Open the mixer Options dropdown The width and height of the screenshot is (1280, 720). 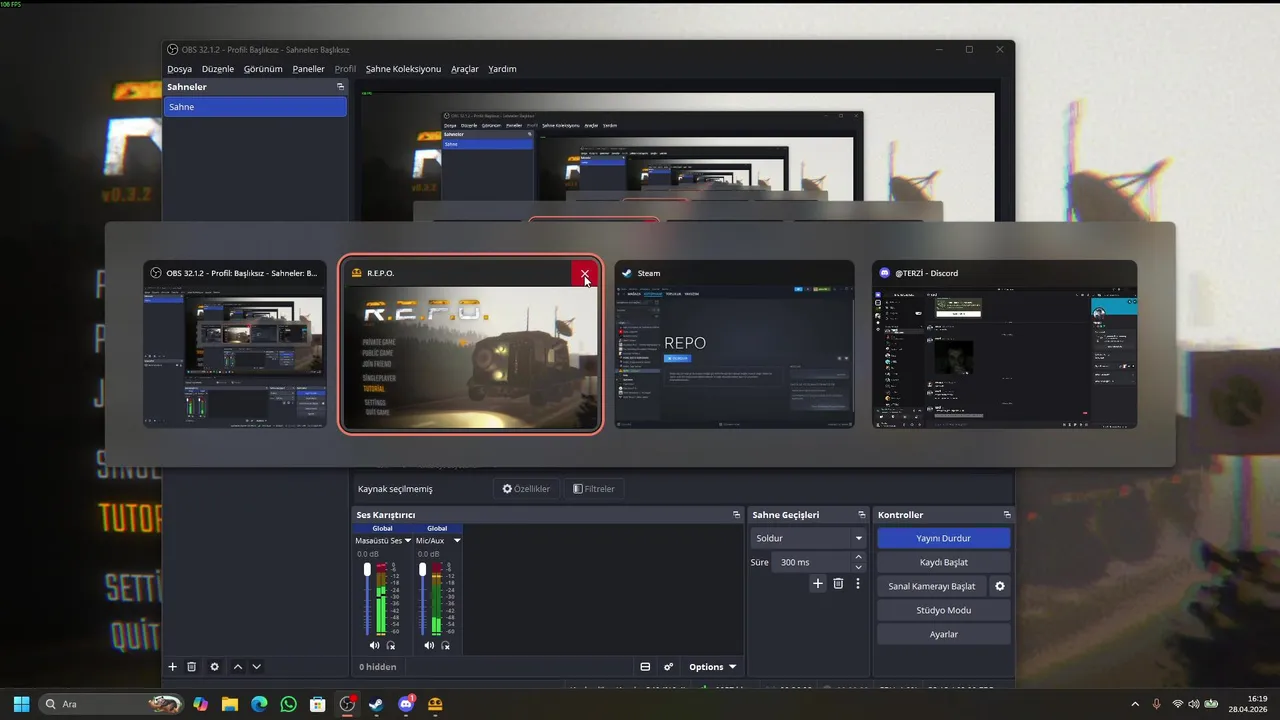713,667
